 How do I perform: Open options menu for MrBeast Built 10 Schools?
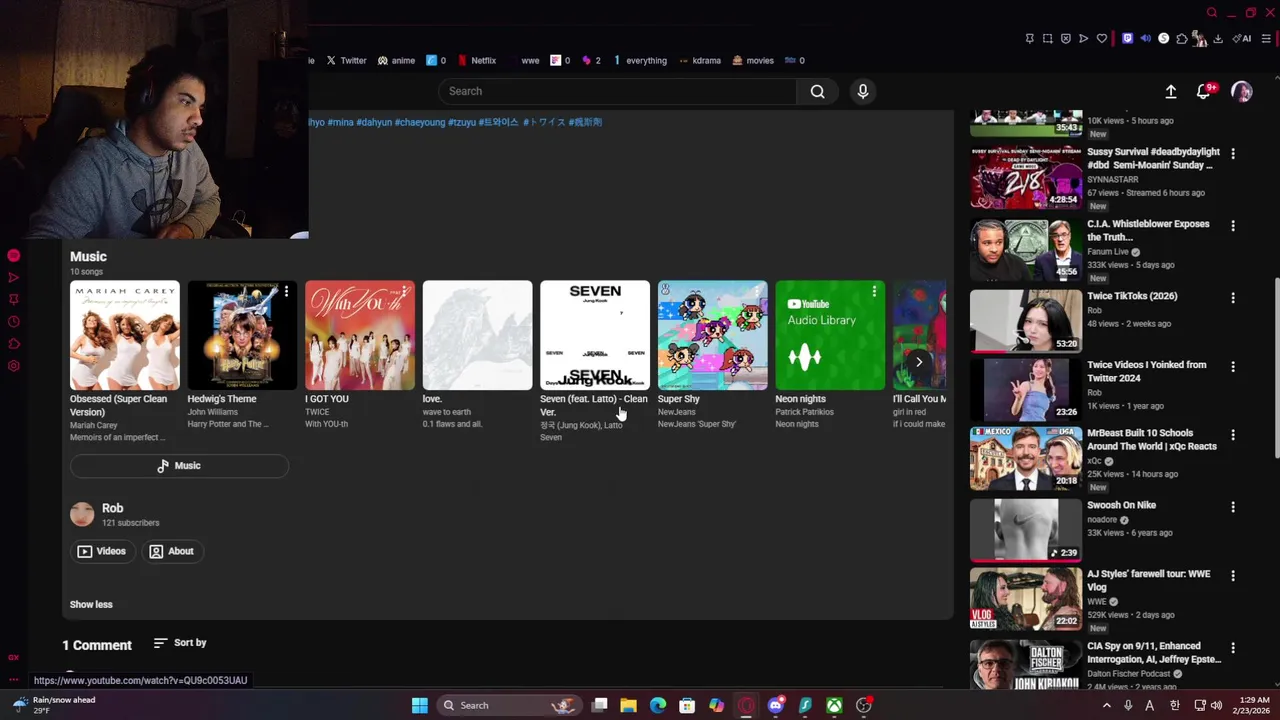[1233, 436]
